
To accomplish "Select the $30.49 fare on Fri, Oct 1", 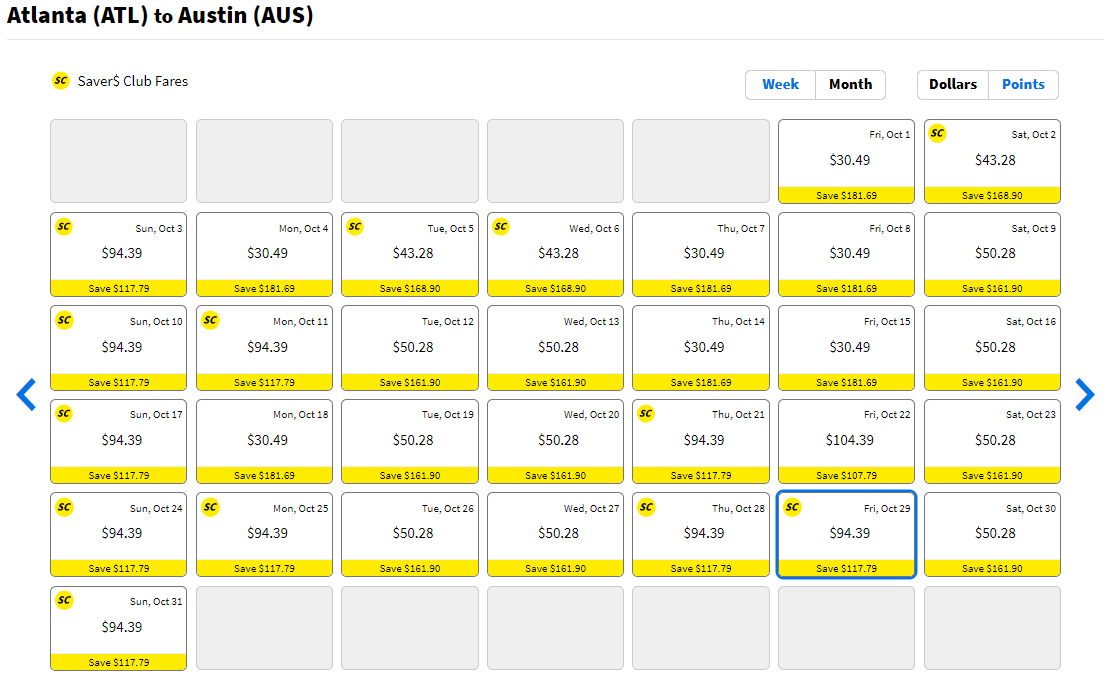I will [845, 160].
